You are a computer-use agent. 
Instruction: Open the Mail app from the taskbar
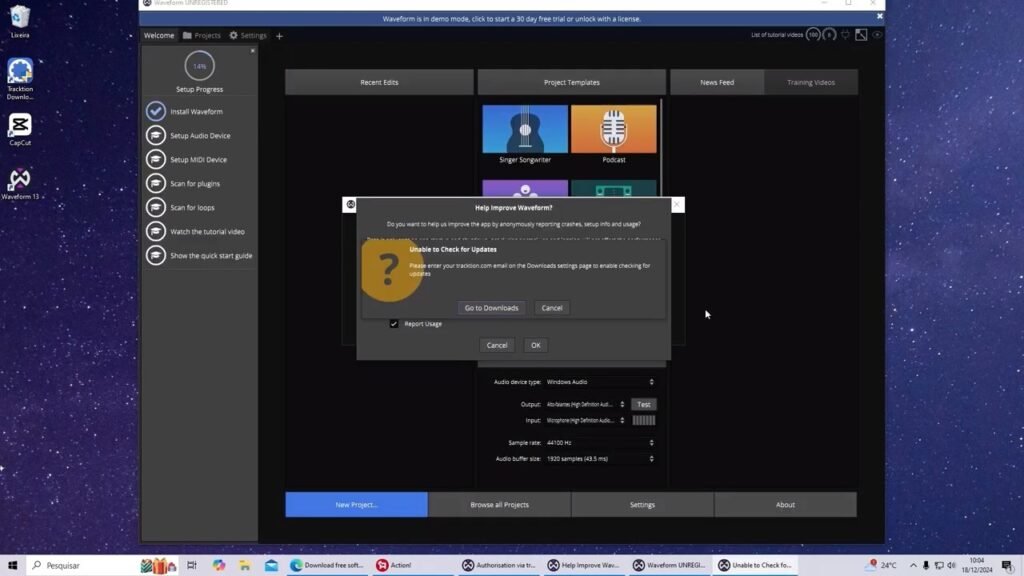coord(272,565)
